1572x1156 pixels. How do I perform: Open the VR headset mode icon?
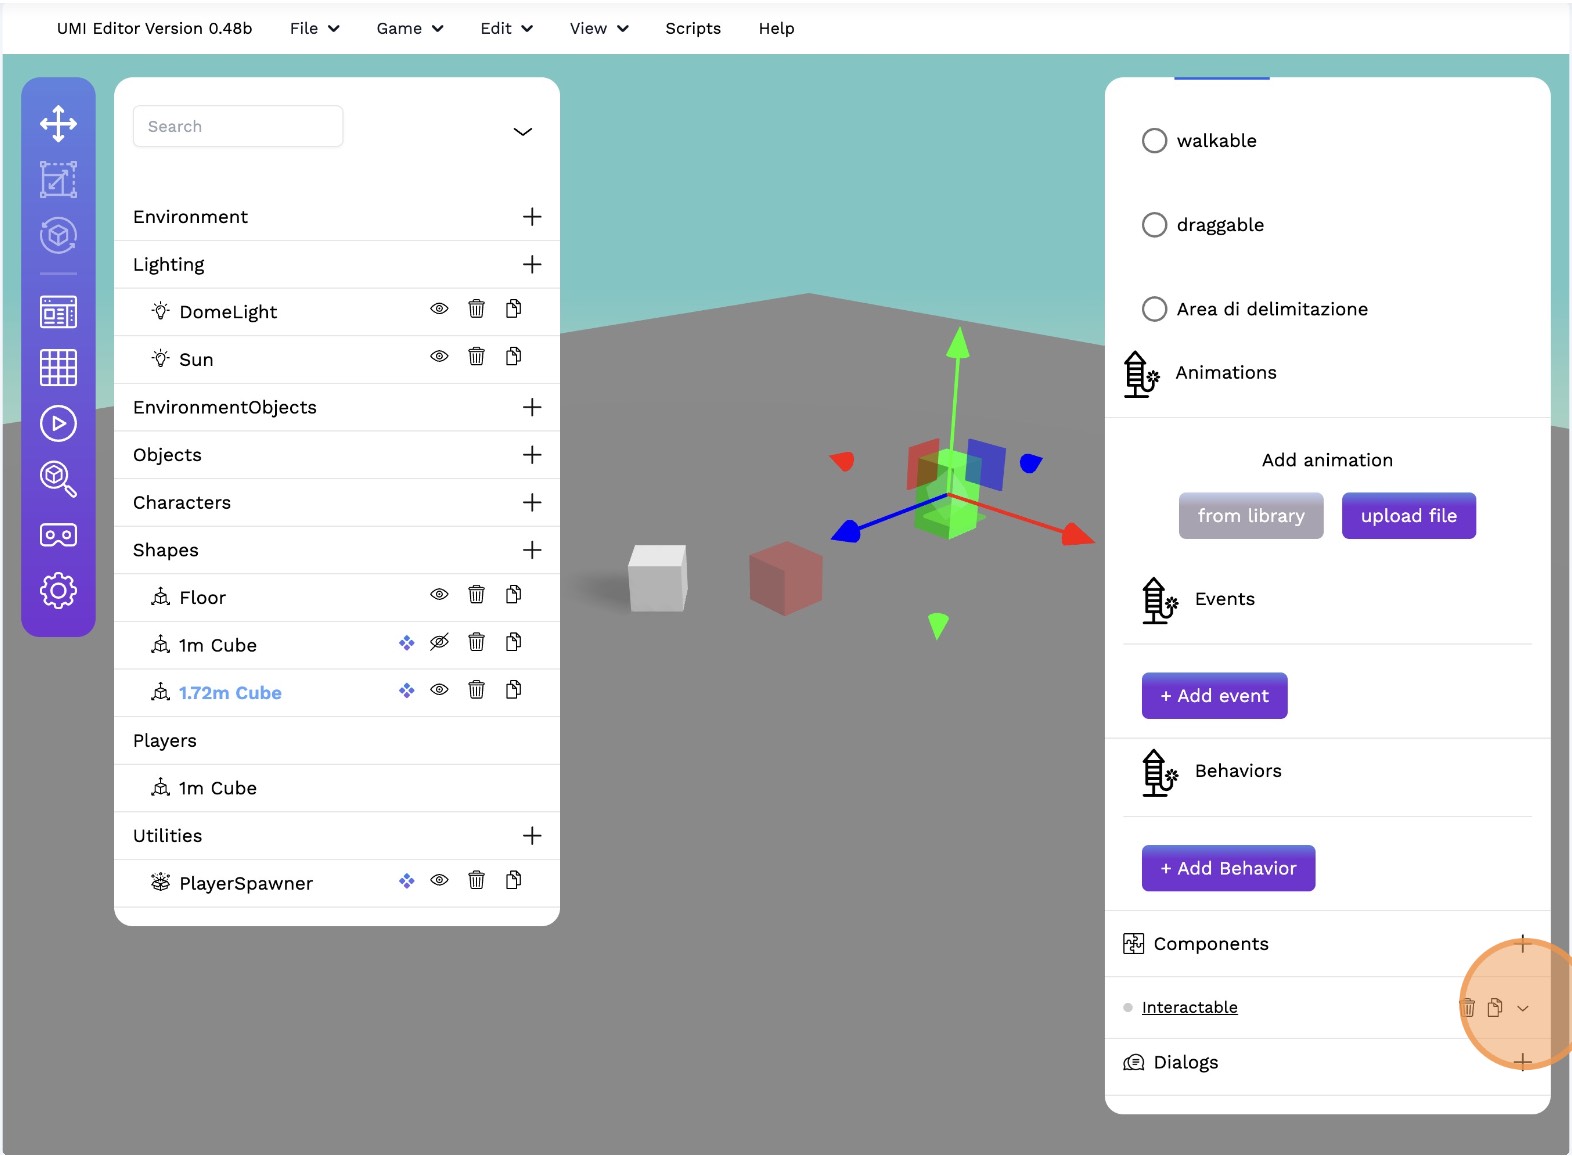[58, 535]
